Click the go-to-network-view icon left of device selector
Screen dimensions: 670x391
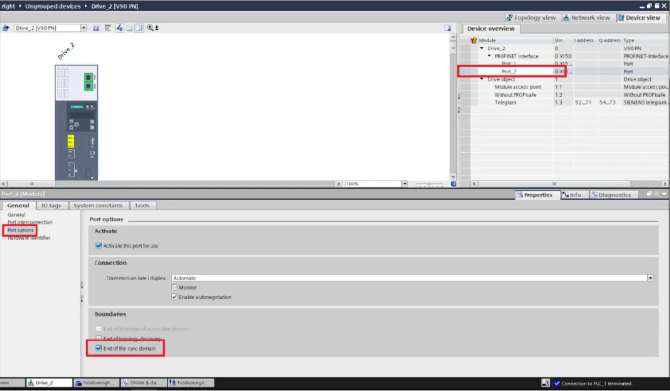click(6, 28)
